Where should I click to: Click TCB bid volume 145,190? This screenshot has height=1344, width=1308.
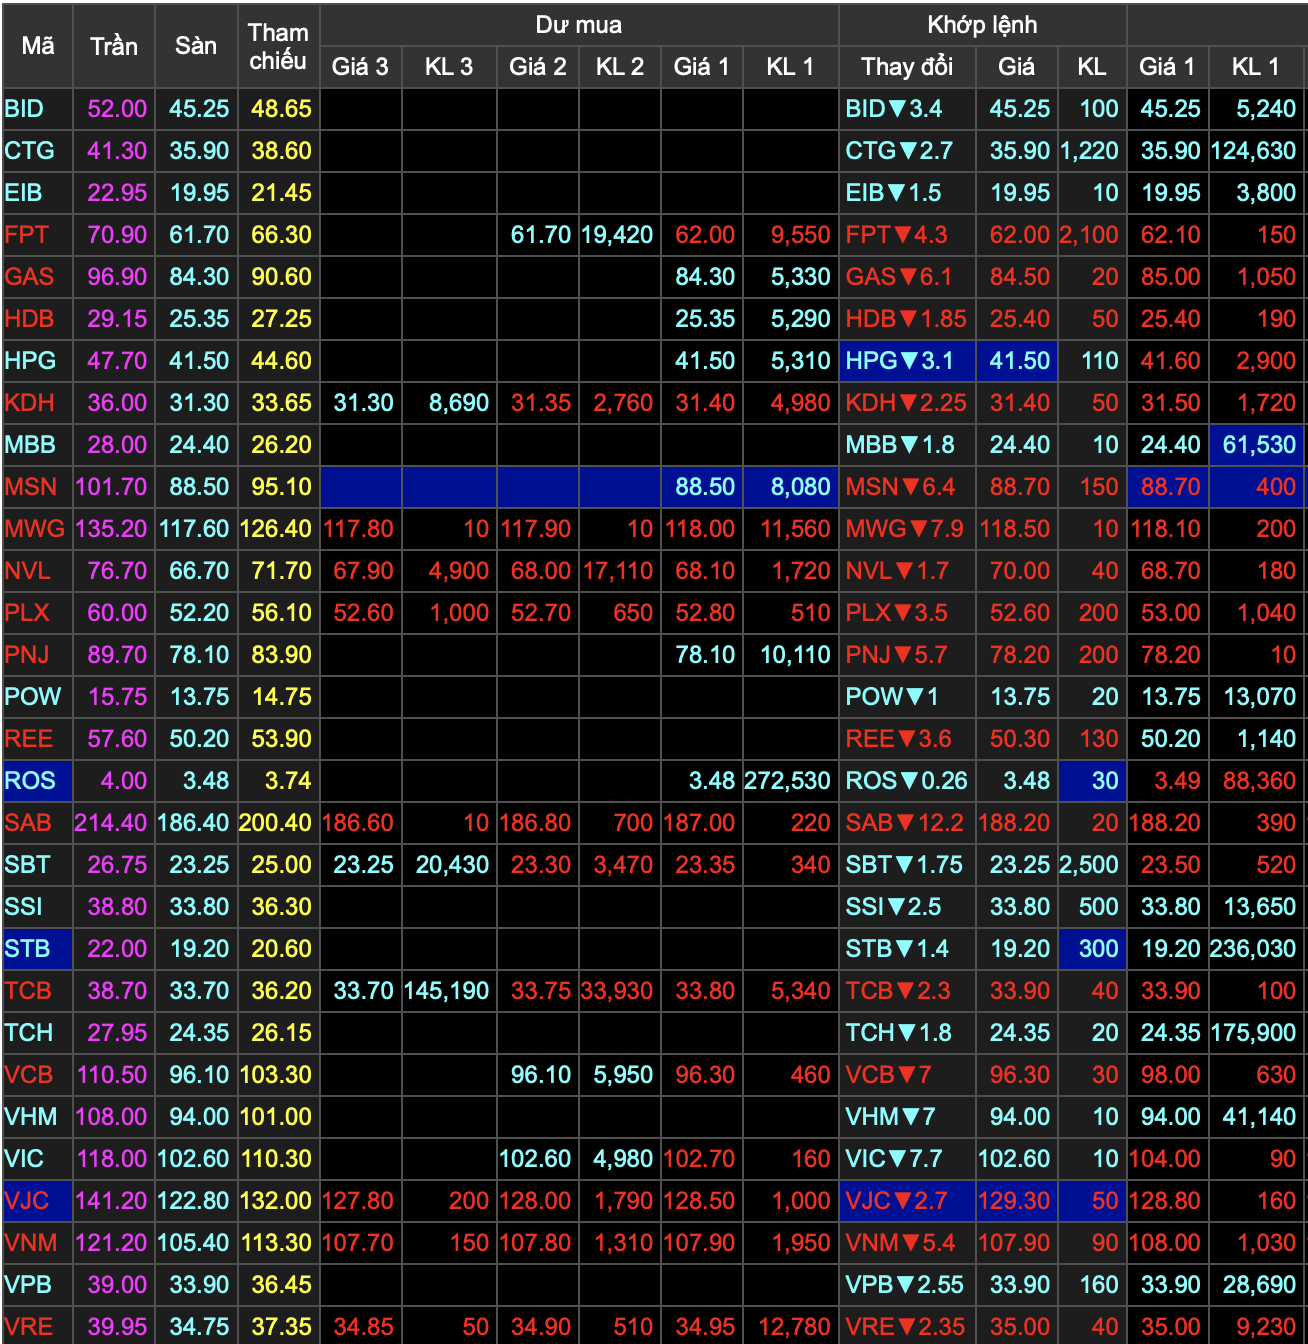click(x=449, y=991)
